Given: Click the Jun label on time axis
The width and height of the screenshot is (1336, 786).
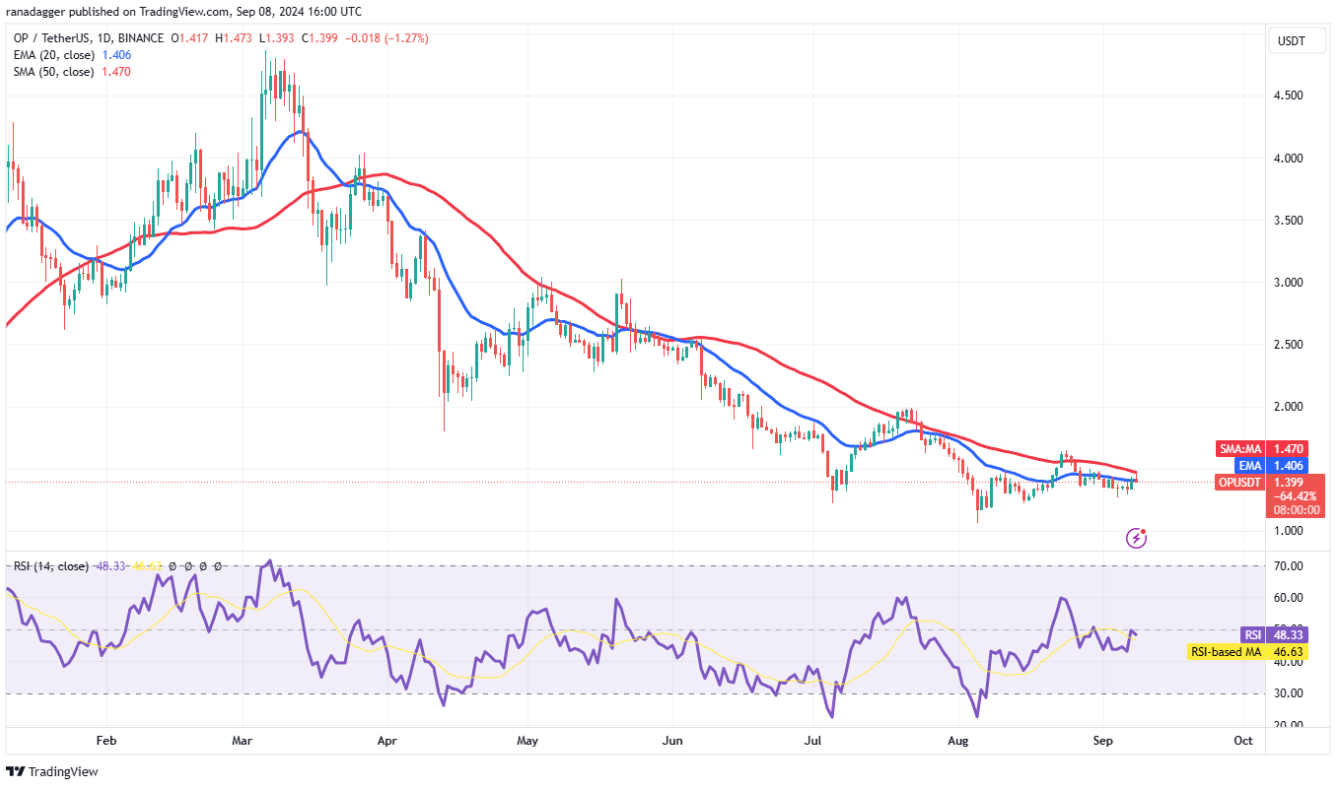Looking at the screenshot, I should [x=673, y=741].
